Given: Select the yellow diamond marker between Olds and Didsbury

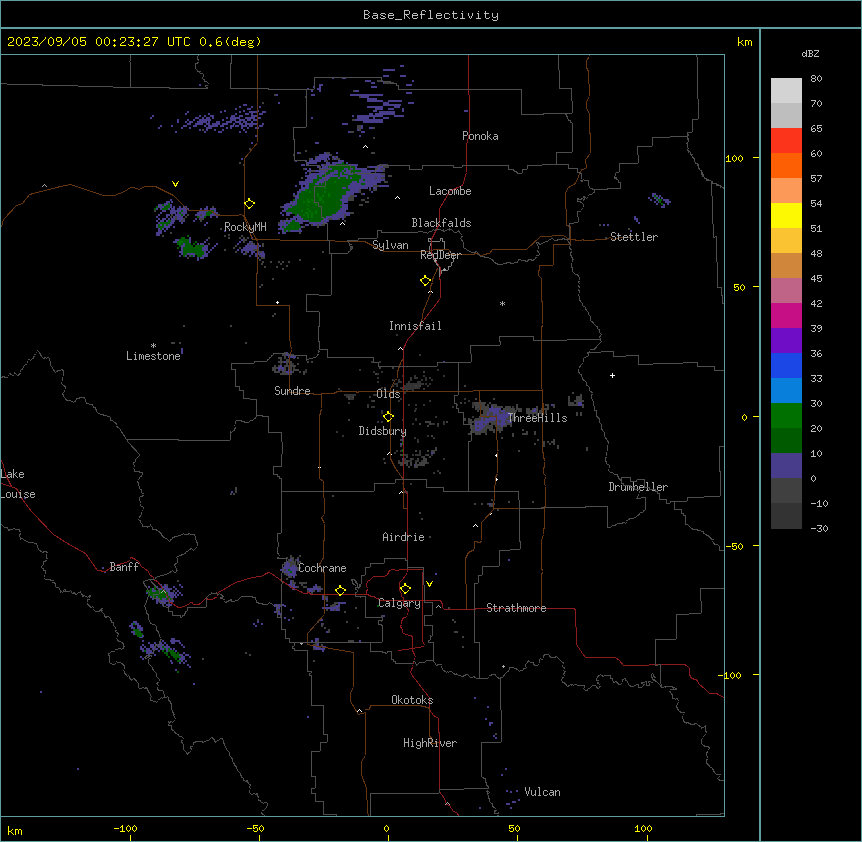Looking at the screenshot, I should (x=388, y=417).
